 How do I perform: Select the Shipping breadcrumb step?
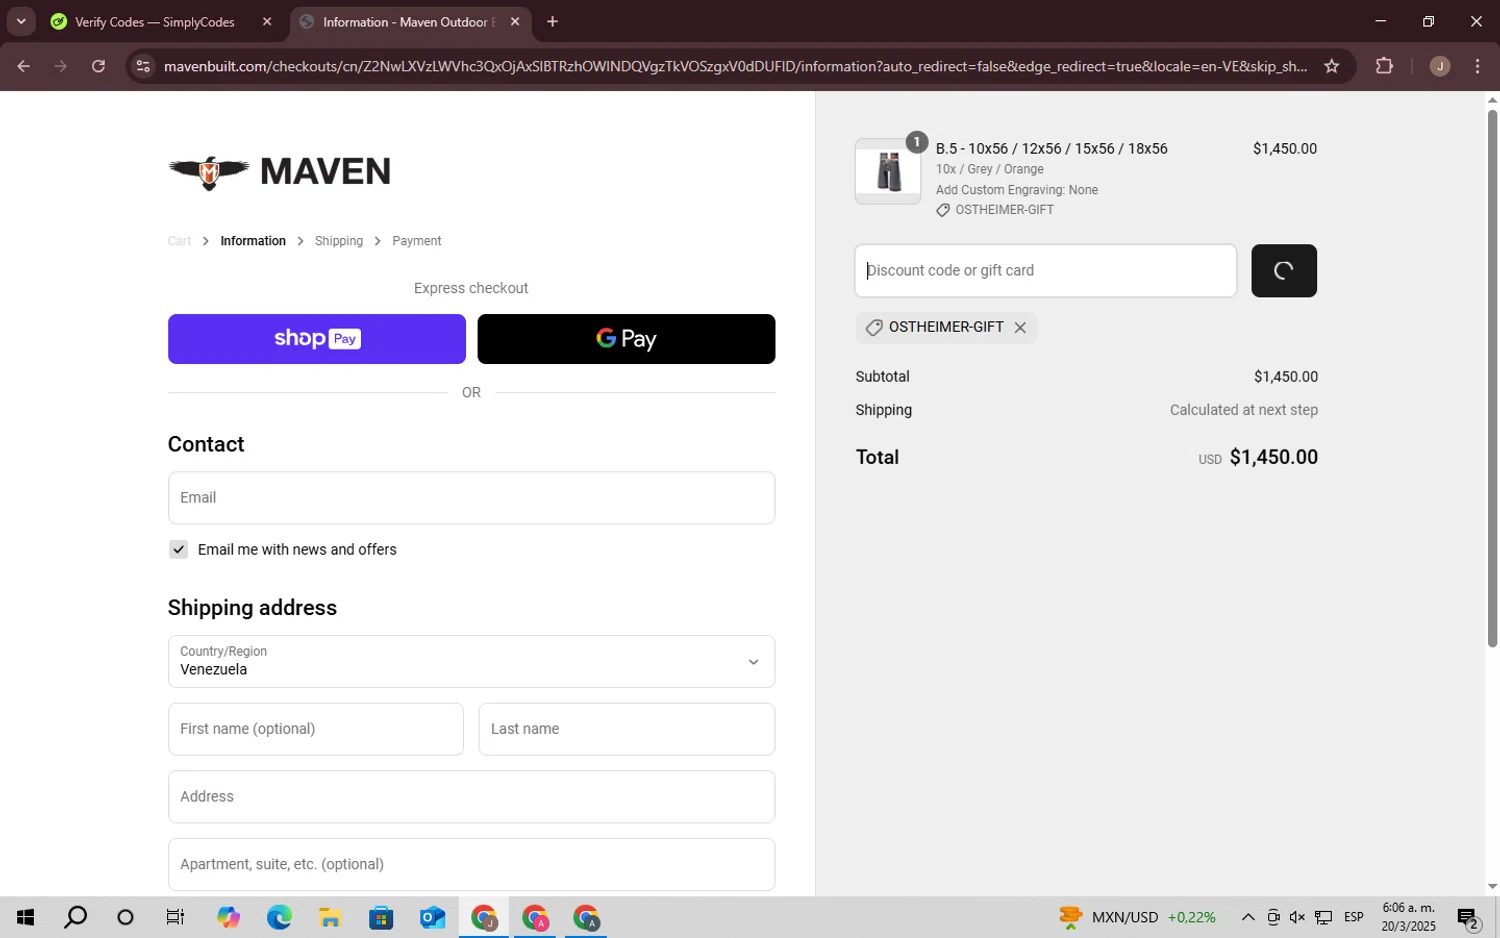(339, 241)
